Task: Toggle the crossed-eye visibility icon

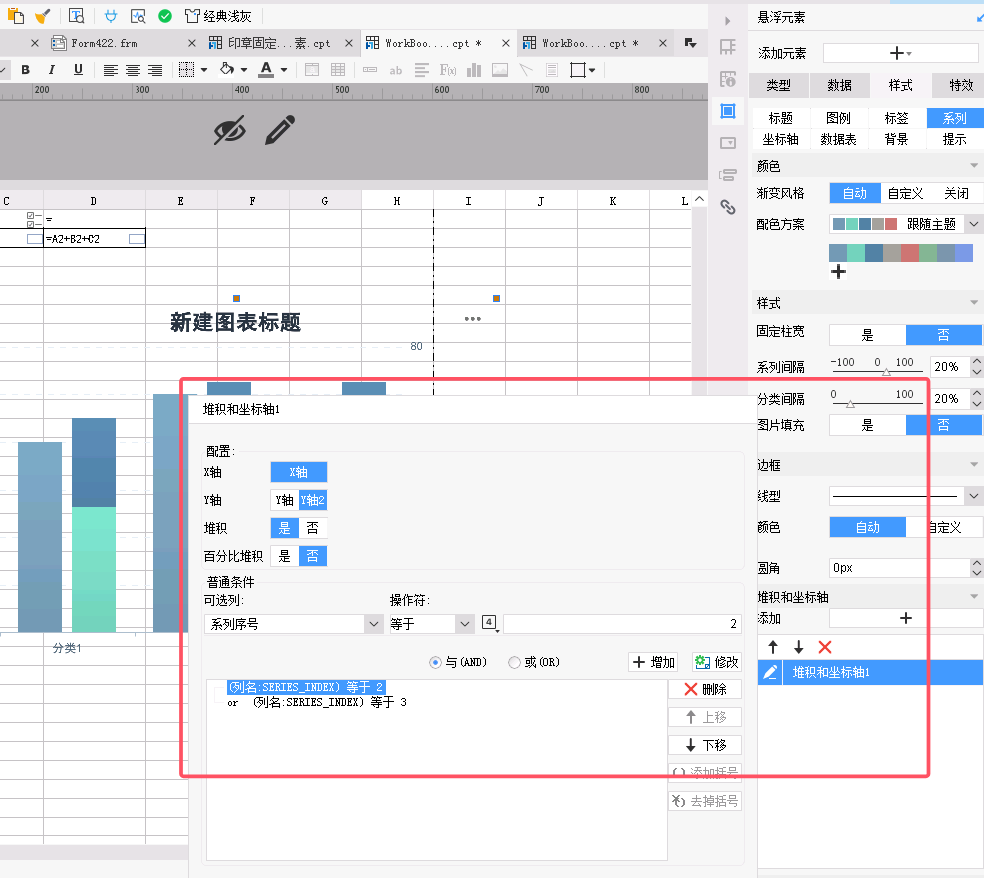Action: [230, 130]
